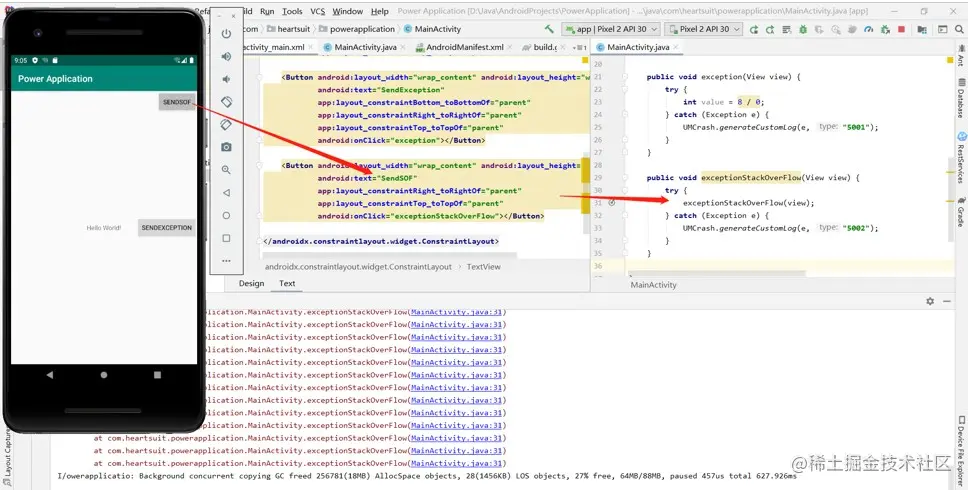Select right pane MainActivity.java tab

(638, 47)
